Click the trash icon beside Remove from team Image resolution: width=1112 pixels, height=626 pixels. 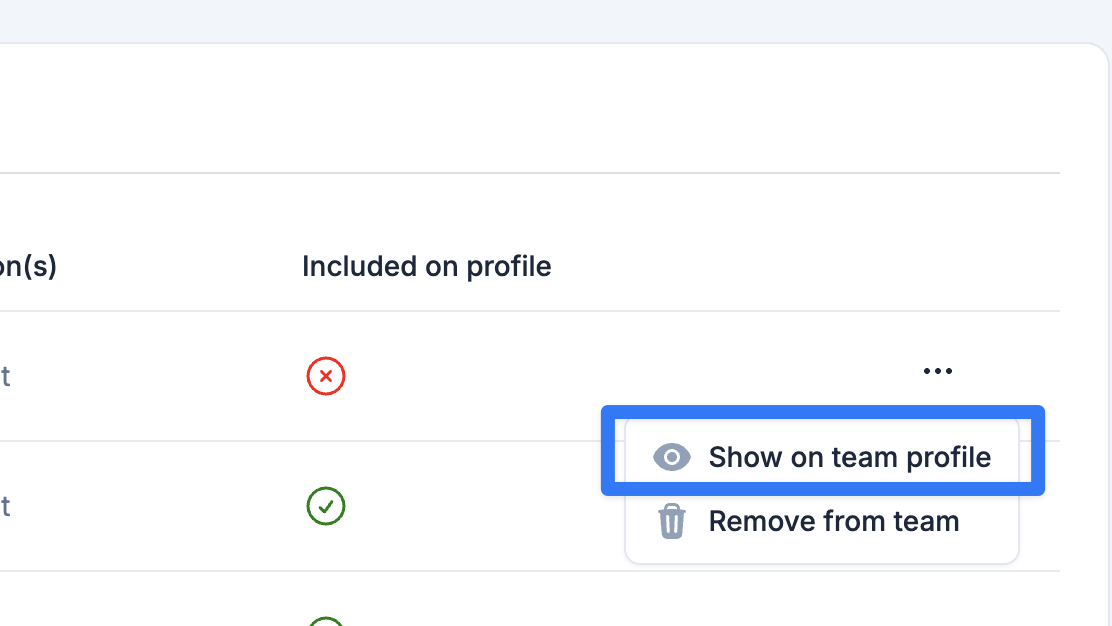pos(672,521)
